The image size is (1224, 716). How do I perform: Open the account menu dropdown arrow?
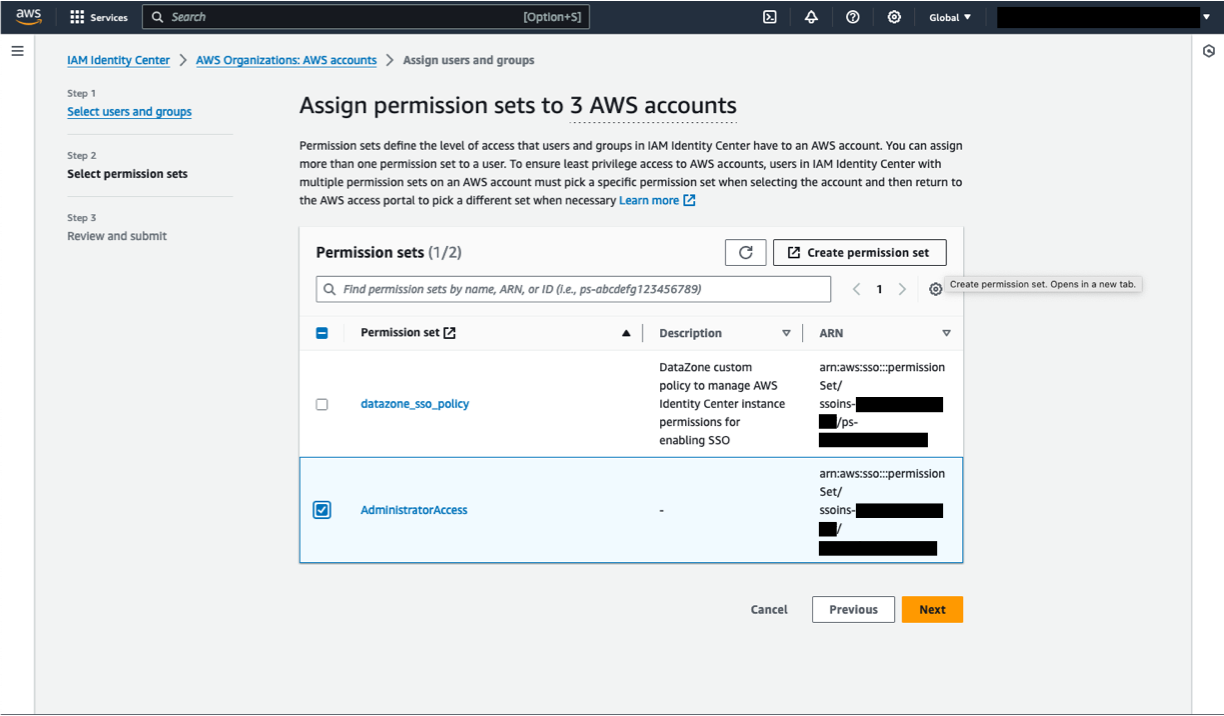[x=1206, y=17]
